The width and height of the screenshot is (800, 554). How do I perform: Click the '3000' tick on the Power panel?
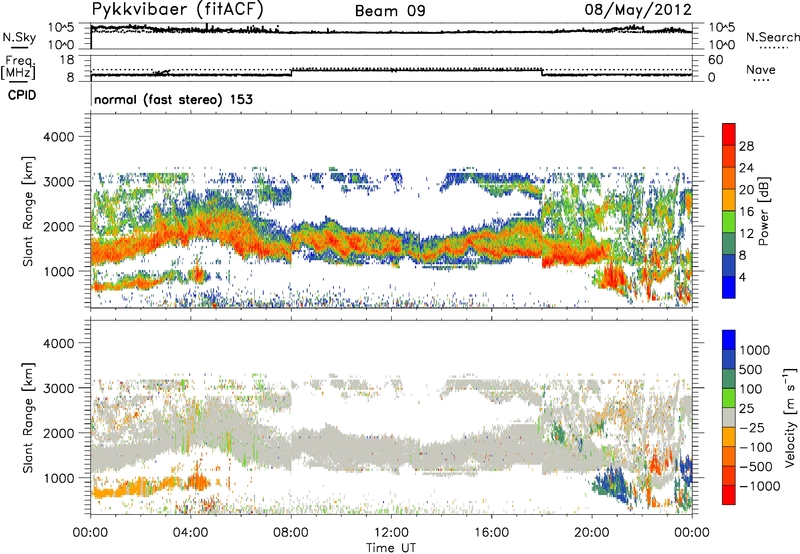59,182
